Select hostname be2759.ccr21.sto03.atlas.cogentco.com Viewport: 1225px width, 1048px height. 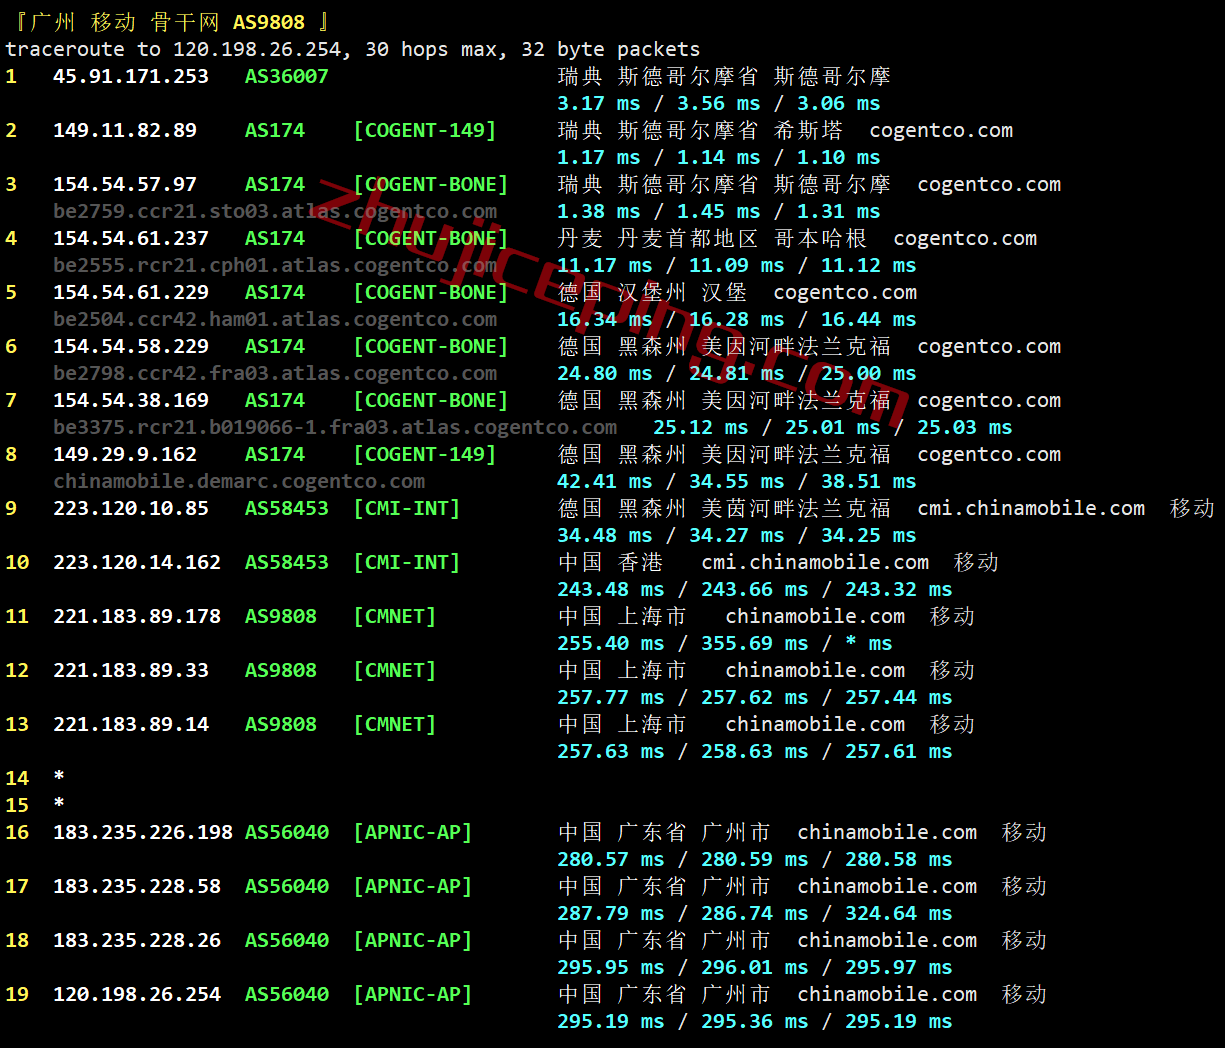275,211
